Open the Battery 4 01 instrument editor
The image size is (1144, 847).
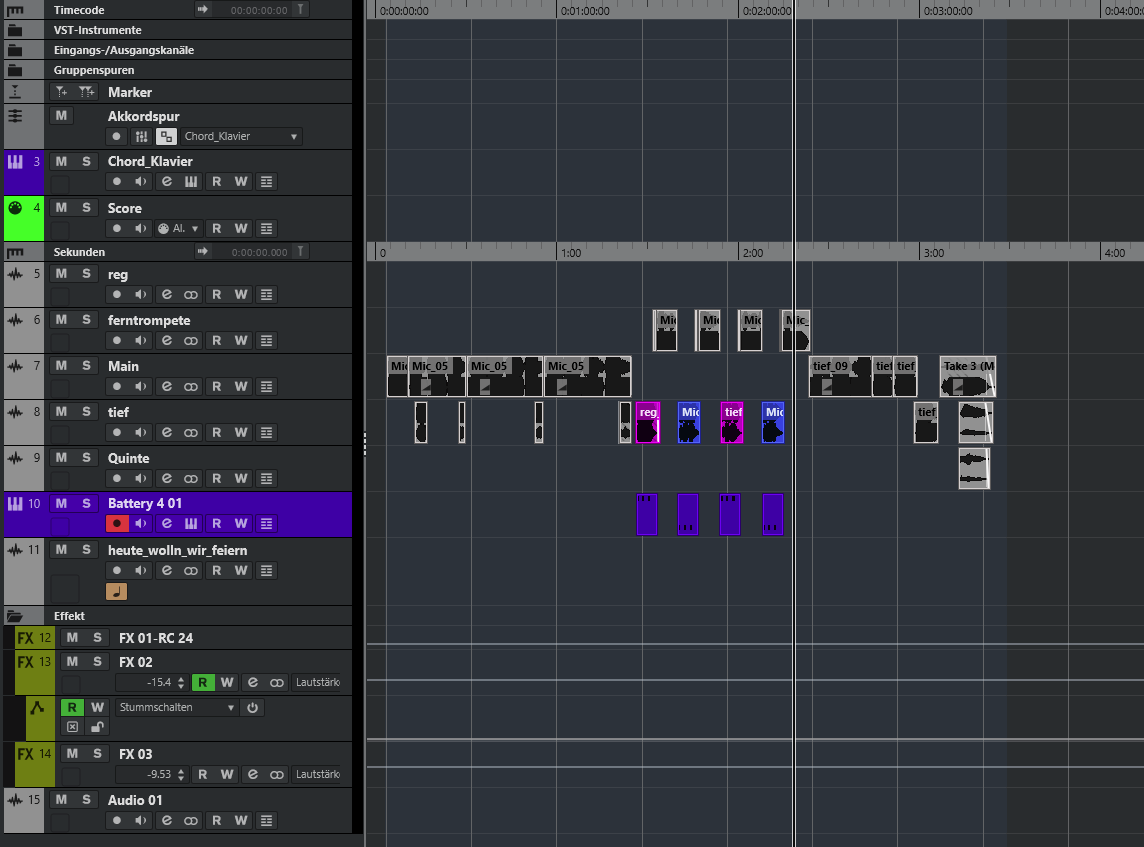[191, 523]
